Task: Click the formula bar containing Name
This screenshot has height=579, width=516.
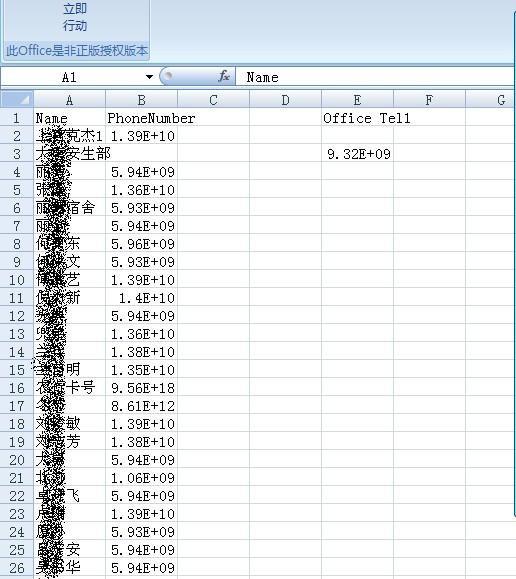Action: (x=375, y=77)
